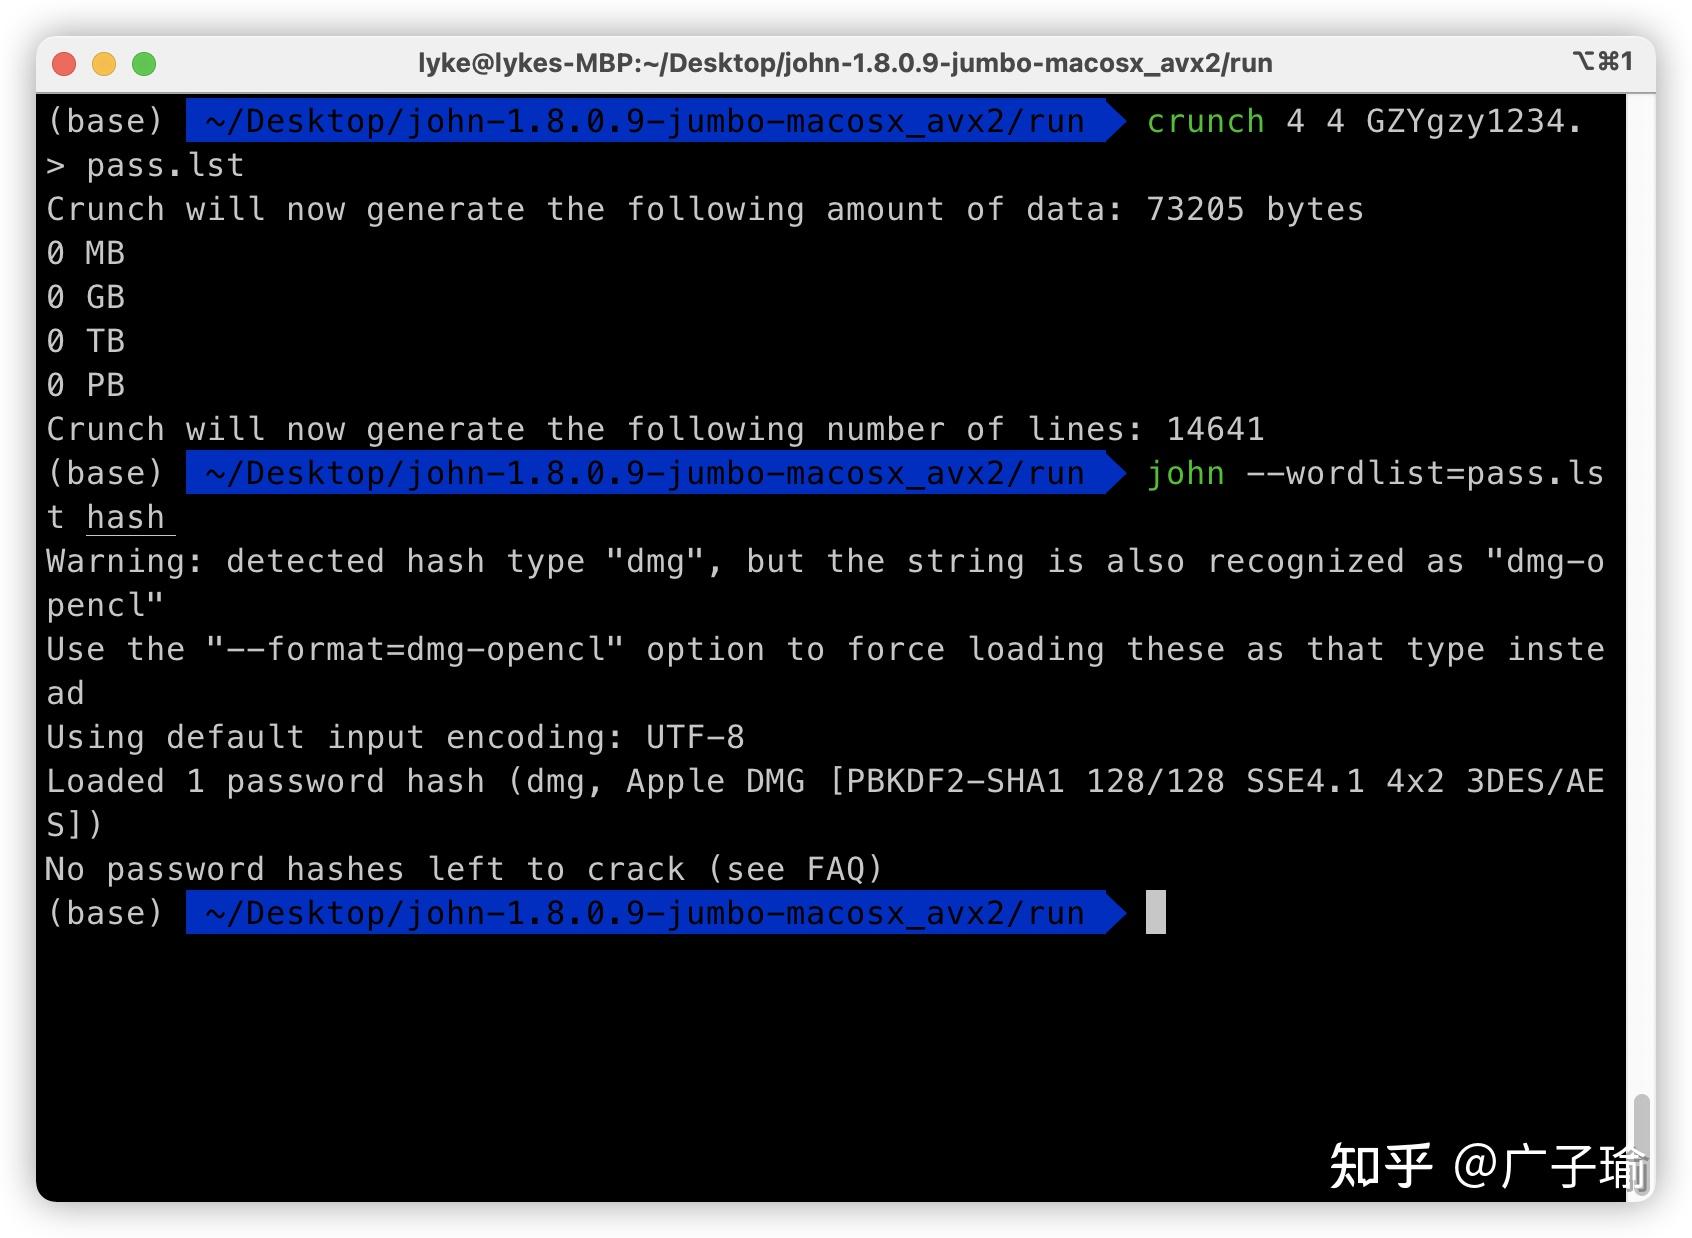Click the word 'crunch' in first command
The width and height of the screenshot is (1692, 1238).
coord(1205,121)
